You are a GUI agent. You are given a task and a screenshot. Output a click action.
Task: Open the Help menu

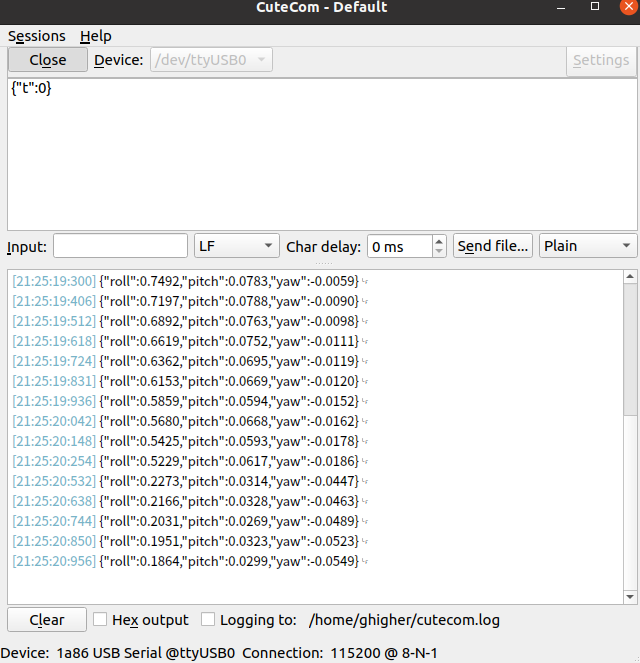(x=96, y=36)
